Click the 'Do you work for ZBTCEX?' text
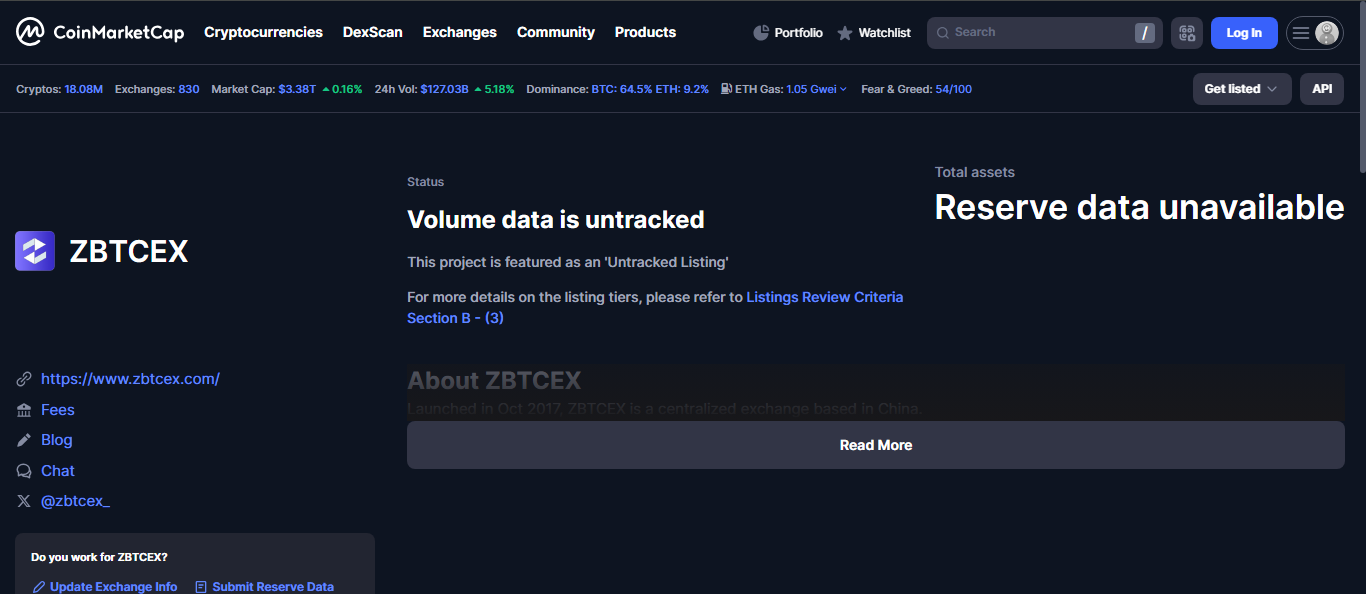Viewport: 1366px width, 594px height. [x=99, y=557]
